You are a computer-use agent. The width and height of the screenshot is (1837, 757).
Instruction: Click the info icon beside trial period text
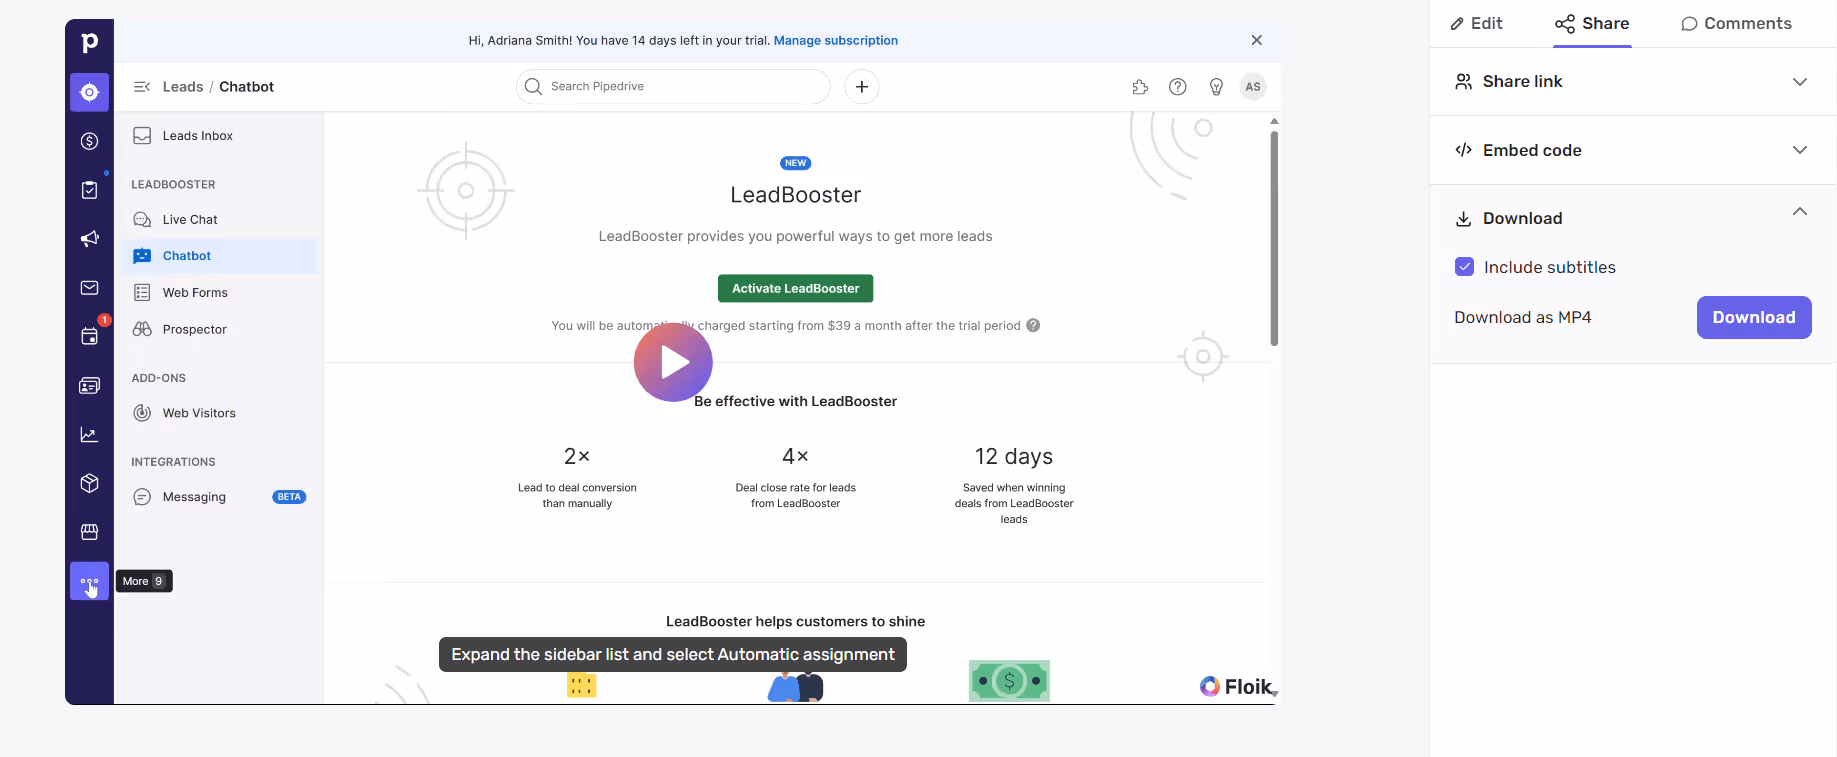(x=1033, y=325)
